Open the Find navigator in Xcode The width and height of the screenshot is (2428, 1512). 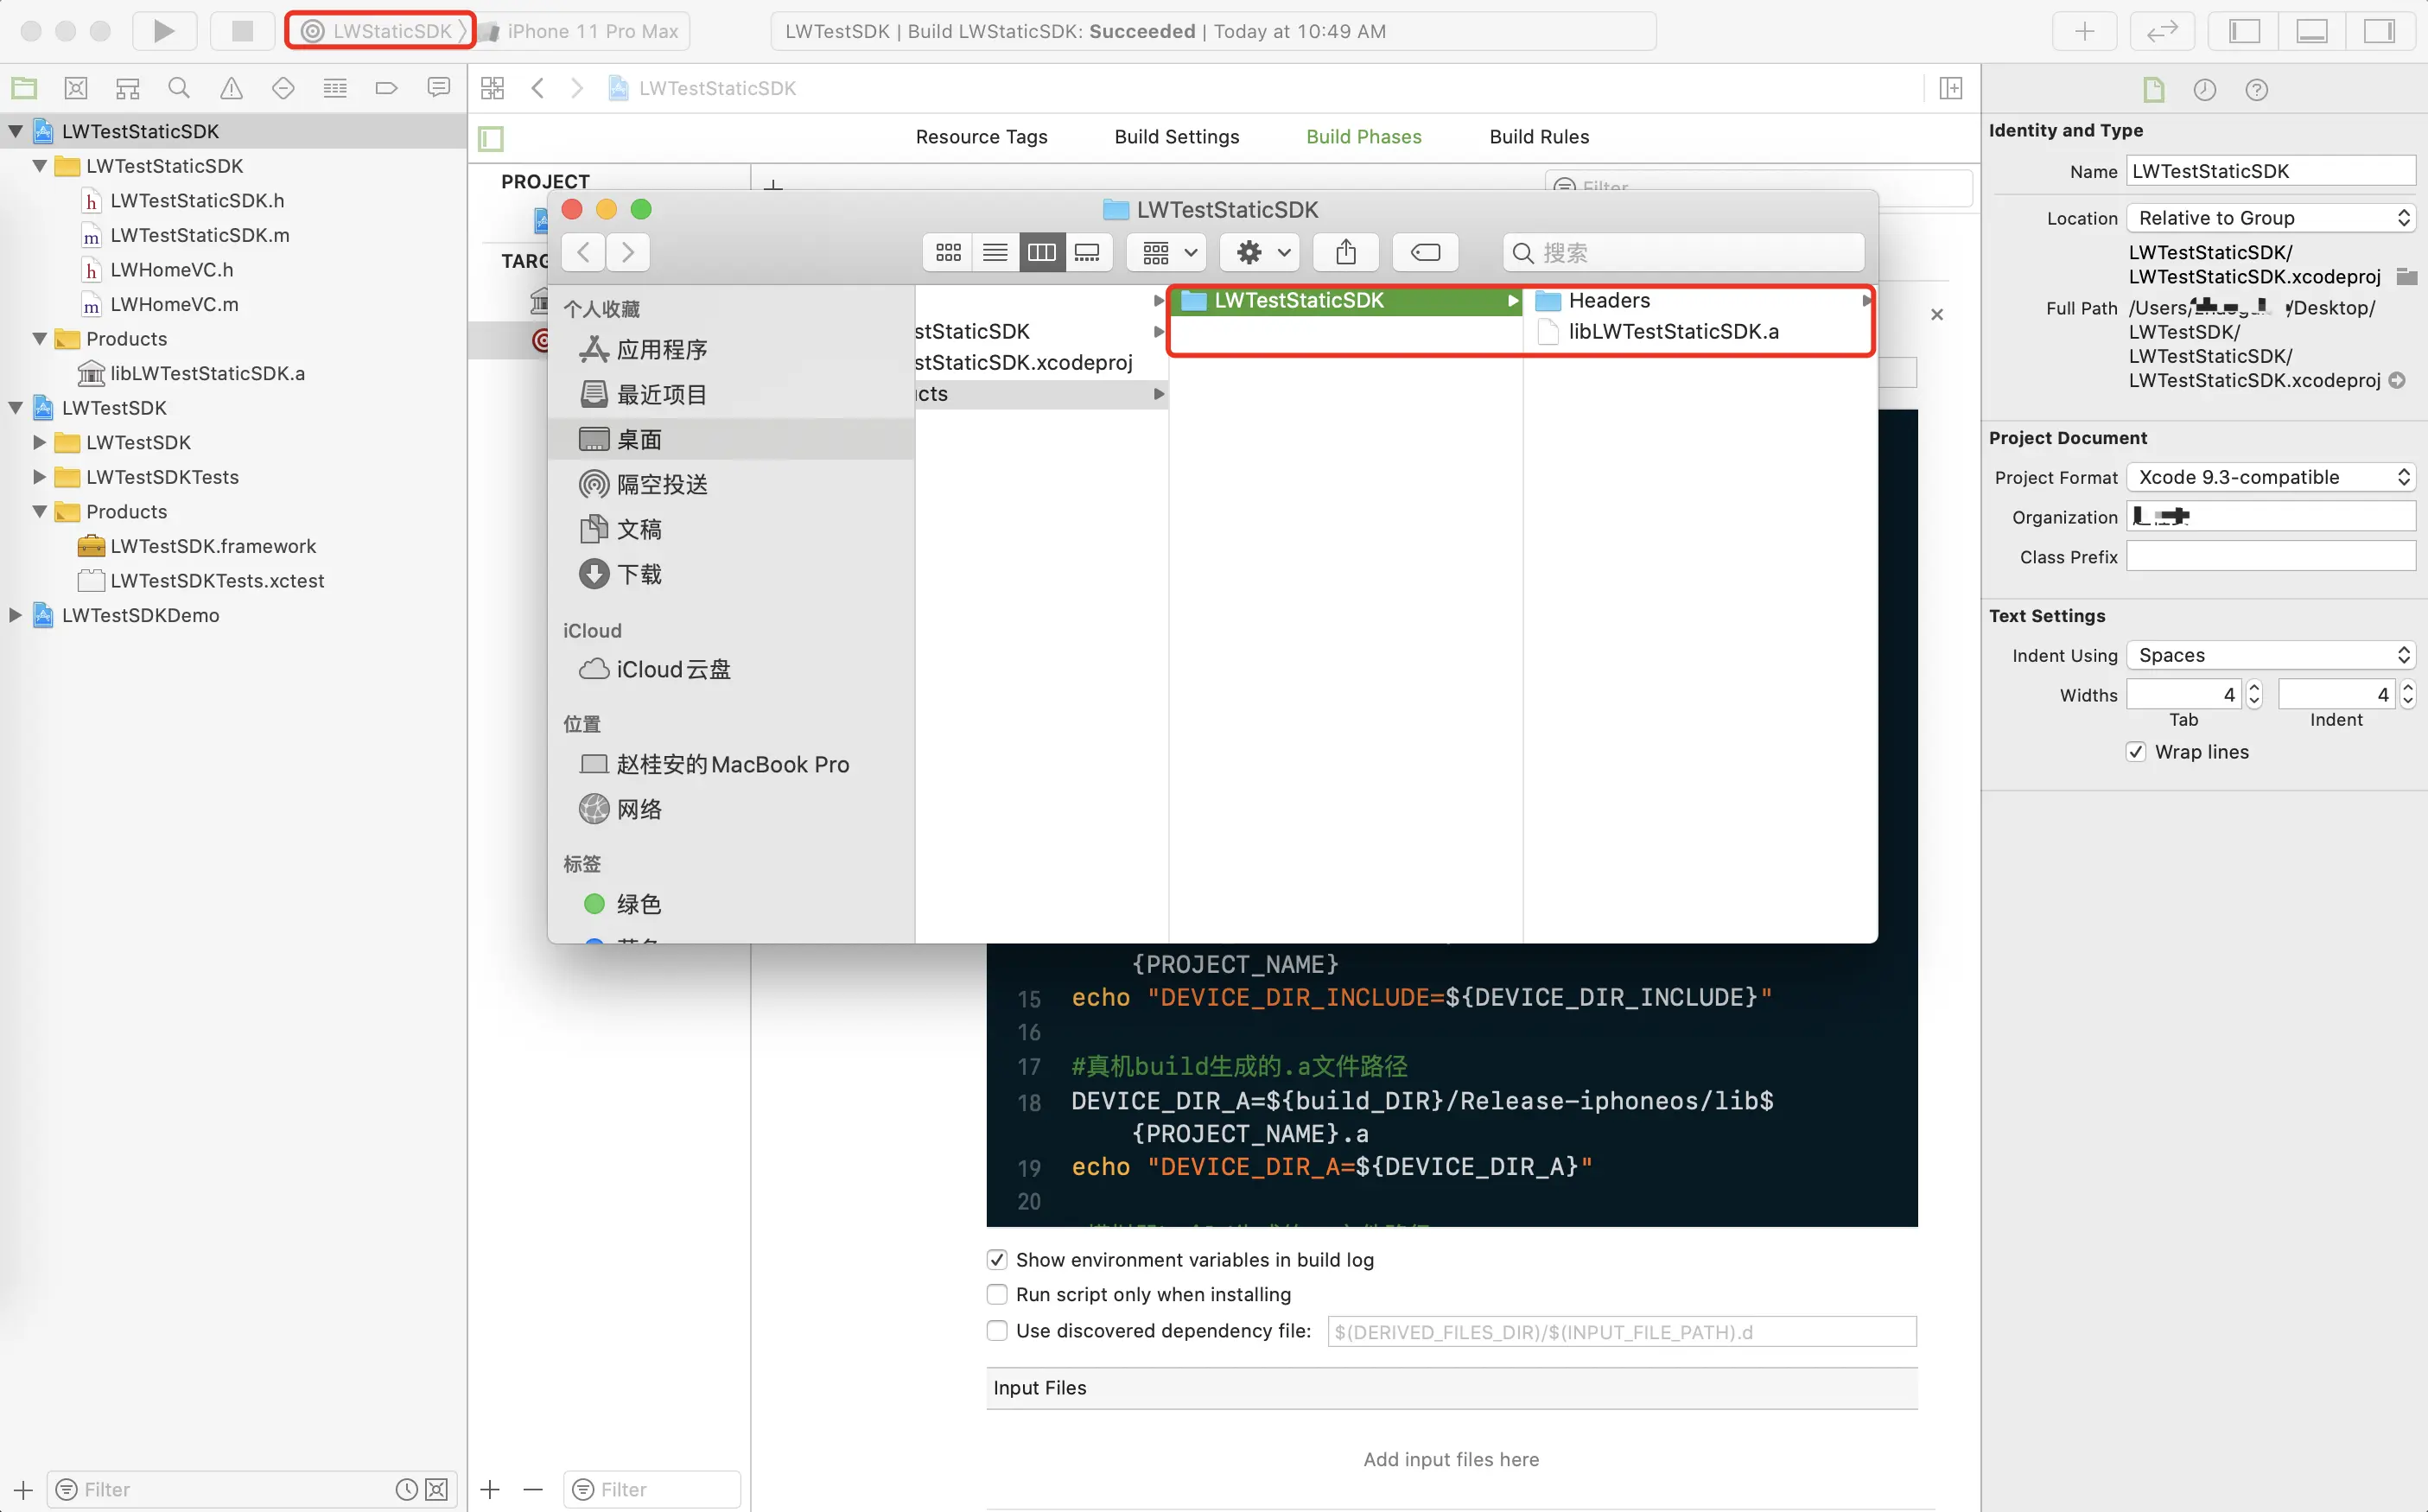tap(179, 88)
